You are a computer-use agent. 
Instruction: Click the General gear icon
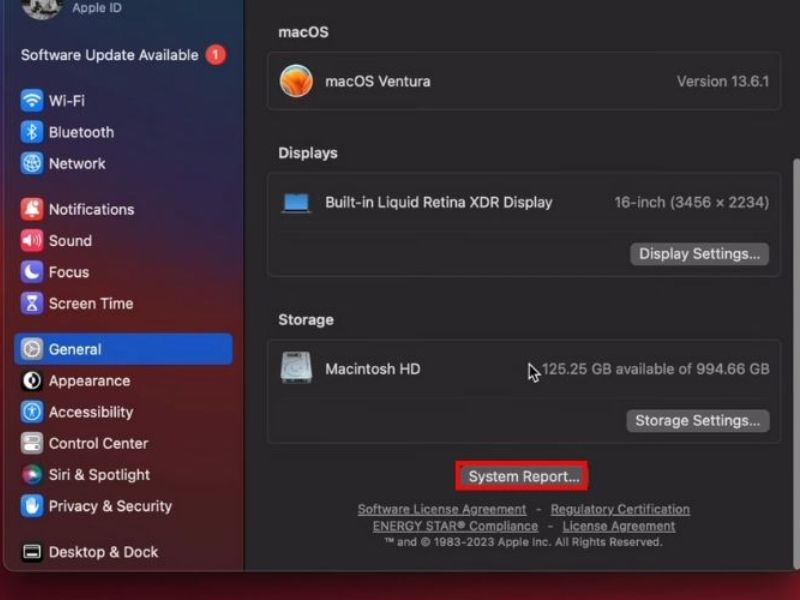pyautogui.click(x=32, y=349)
